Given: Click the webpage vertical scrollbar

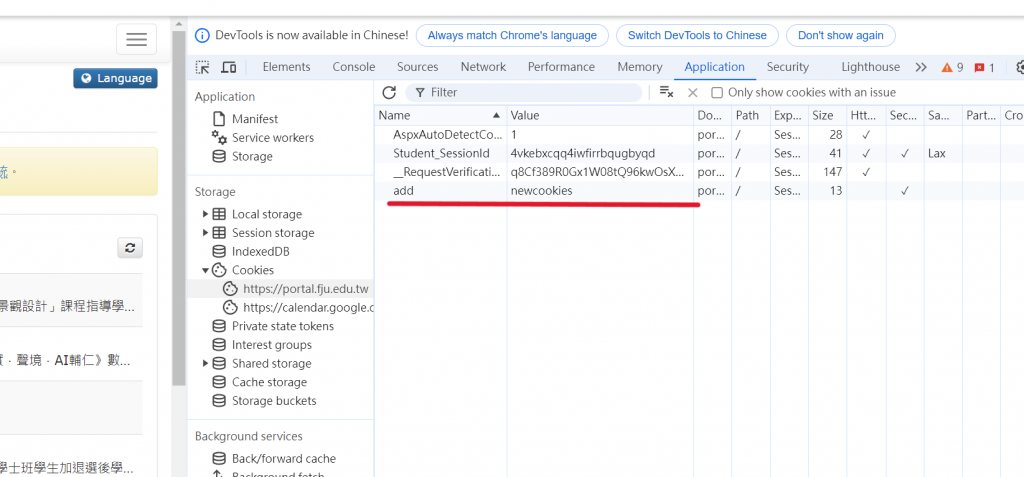Looking at the screenshot, I should 179,209.
